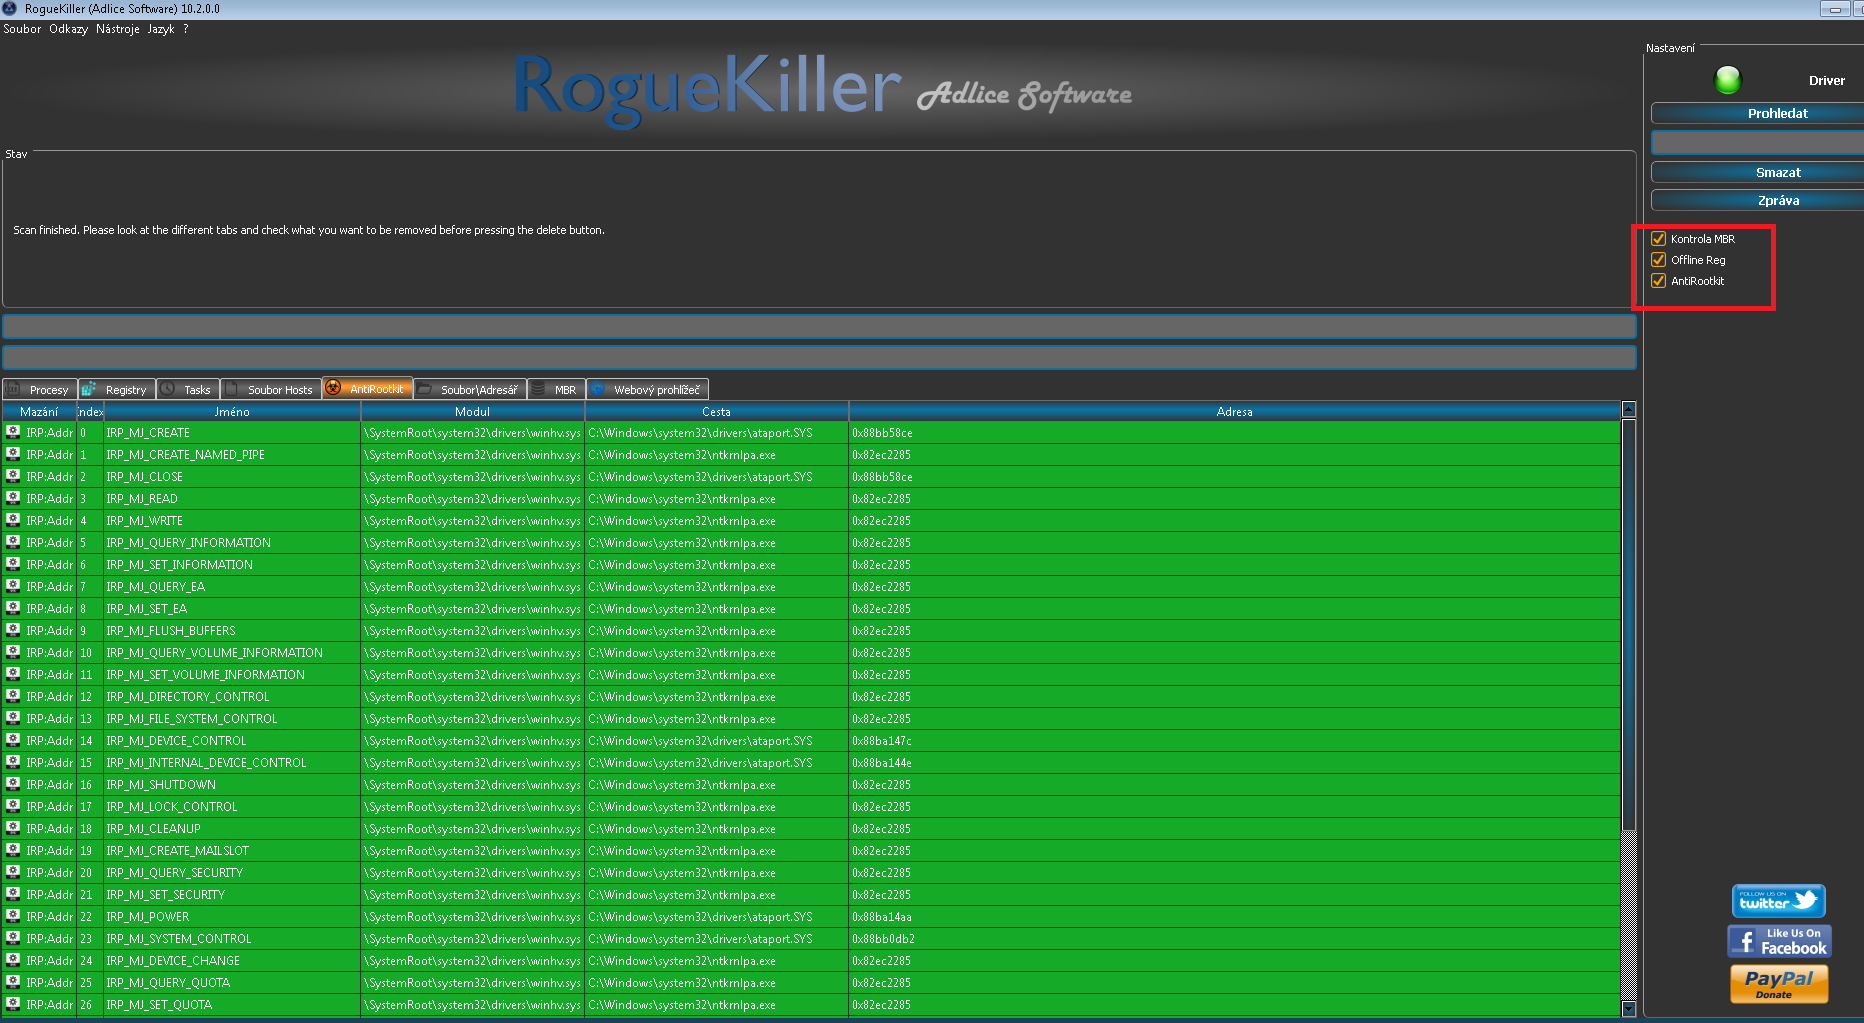Click the delete icon of IRP_MJ_CREATE_NAMED_PIPE row
Screen dimensions: 1864x1023
[13, 454]
